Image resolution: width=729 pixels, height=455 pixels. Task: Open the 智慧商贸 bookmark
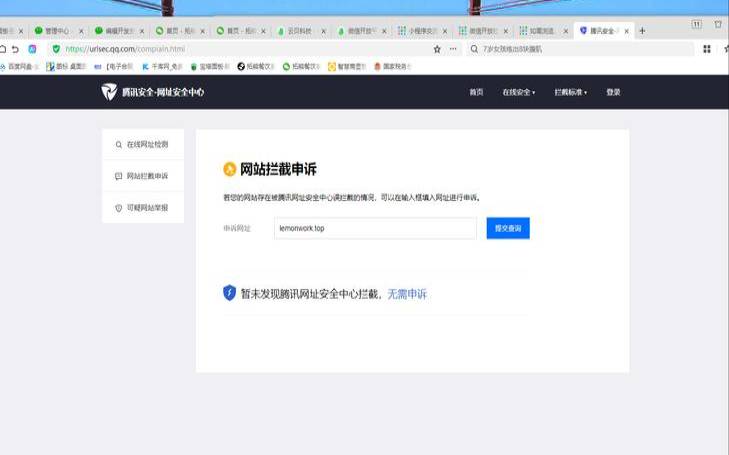pyautogui.click(x=347, y=66)
